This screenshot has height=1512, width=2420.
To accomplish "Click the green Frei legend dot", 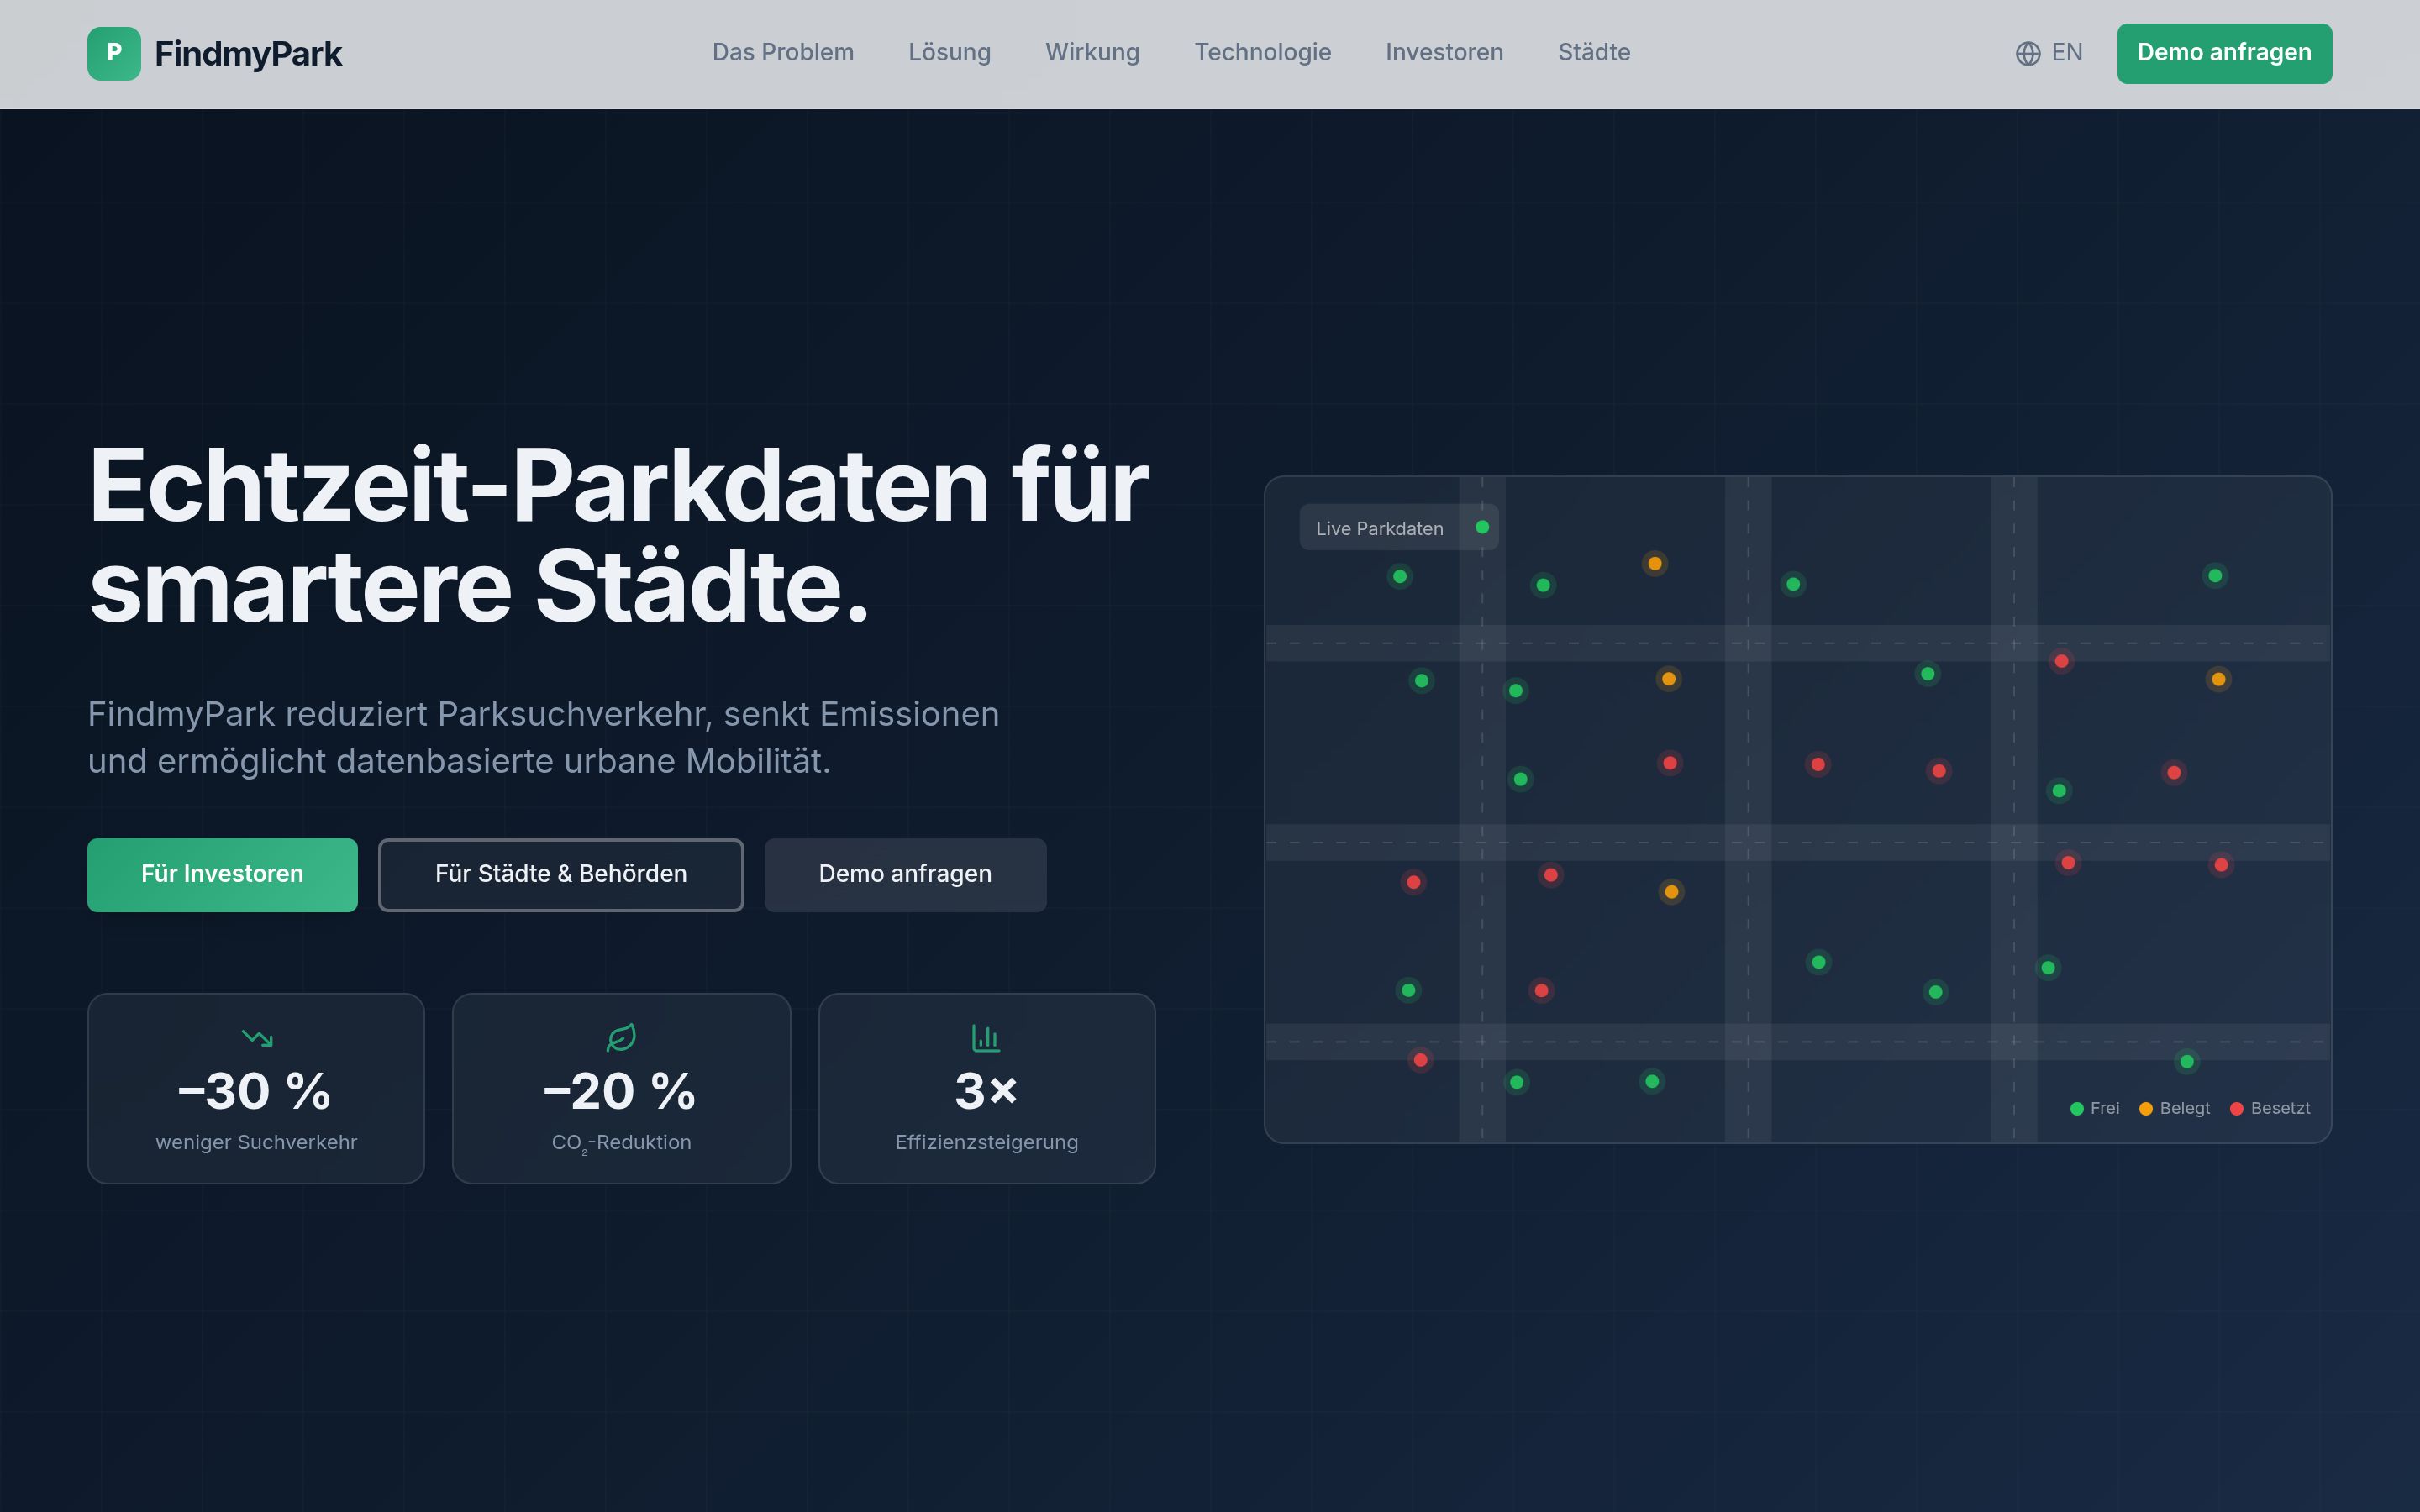I will (x=2076, y=1108).
